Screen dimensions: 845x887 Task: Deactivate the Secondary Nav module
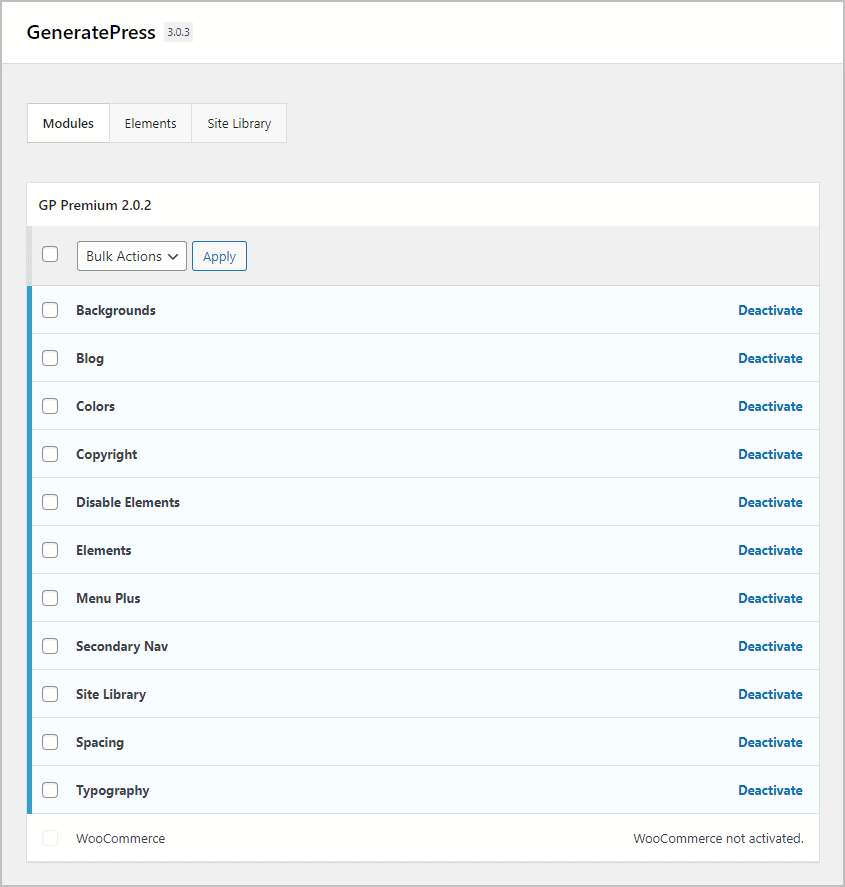click(770, 646)
